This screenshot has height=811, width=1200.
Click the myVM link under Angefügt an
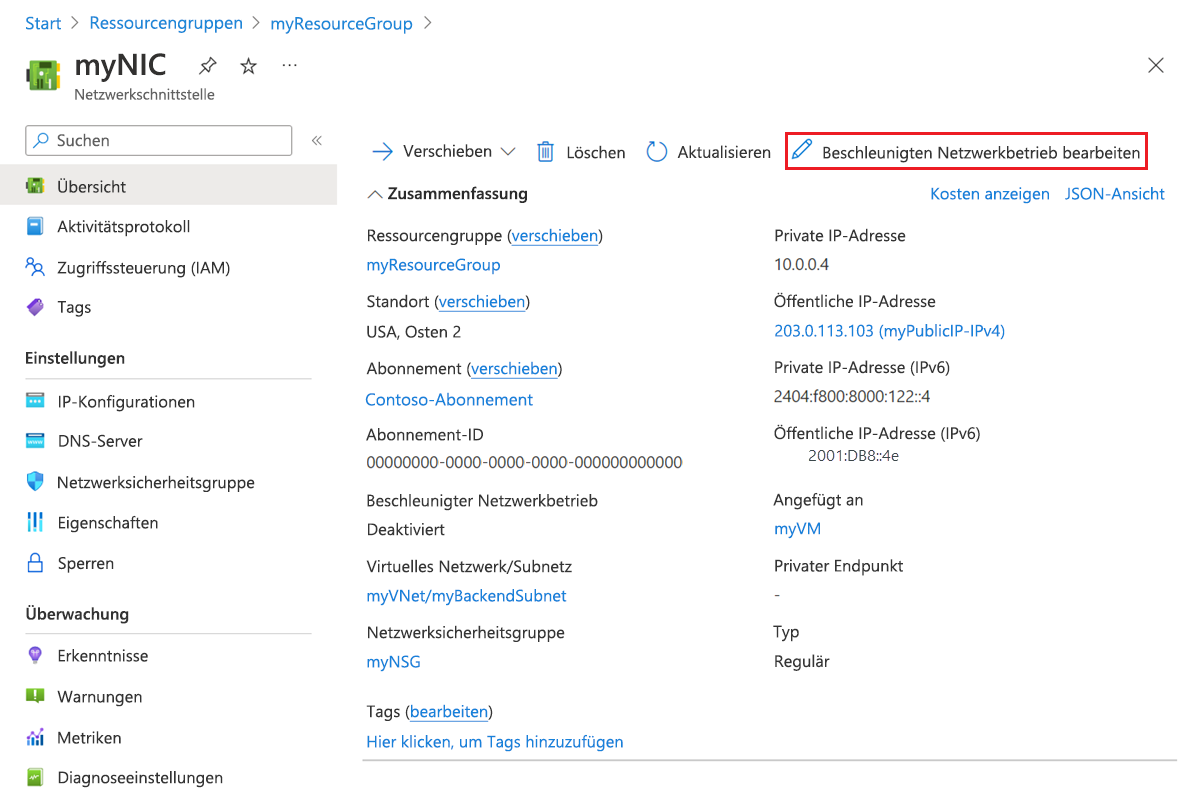coord(797,529)
